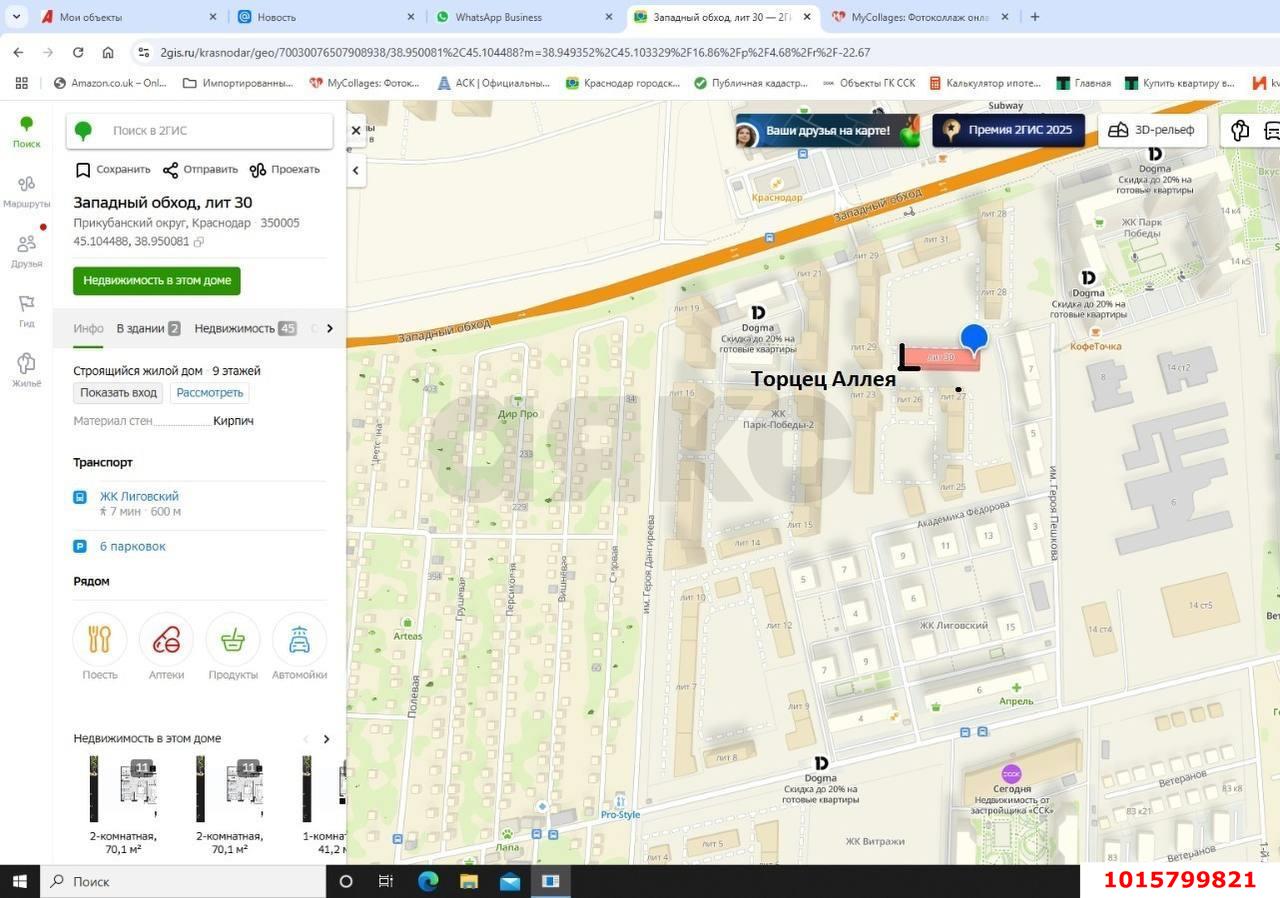
Task: Open Маршруты in the left sidebar
Action: coord(26,190)
